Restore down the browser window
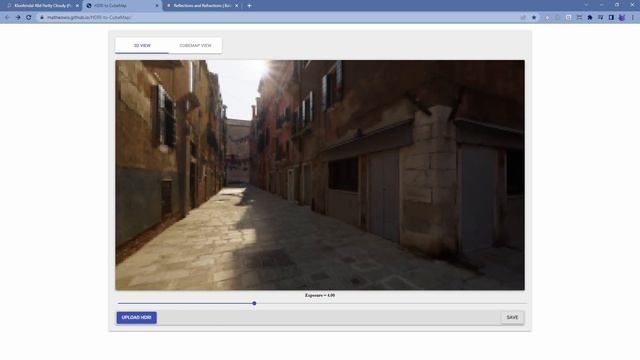The image size is (640, 360). (617, 5)
